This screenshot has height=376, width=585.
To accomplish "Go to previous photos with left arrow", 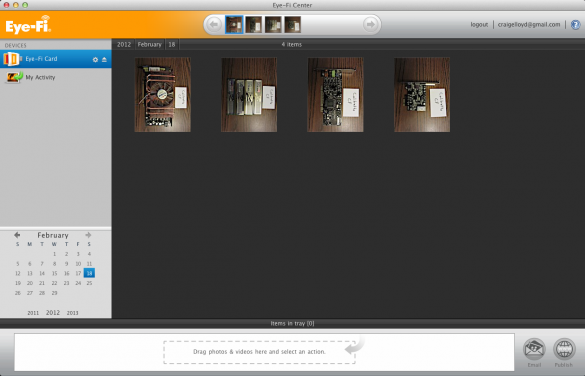I will coord(214,25).
